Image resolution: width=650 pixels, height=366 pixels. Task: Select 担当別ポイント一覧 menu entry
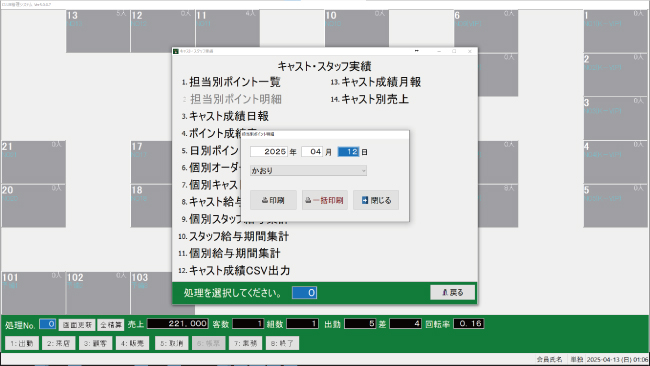pyautogui.click(x=235, y=82)
